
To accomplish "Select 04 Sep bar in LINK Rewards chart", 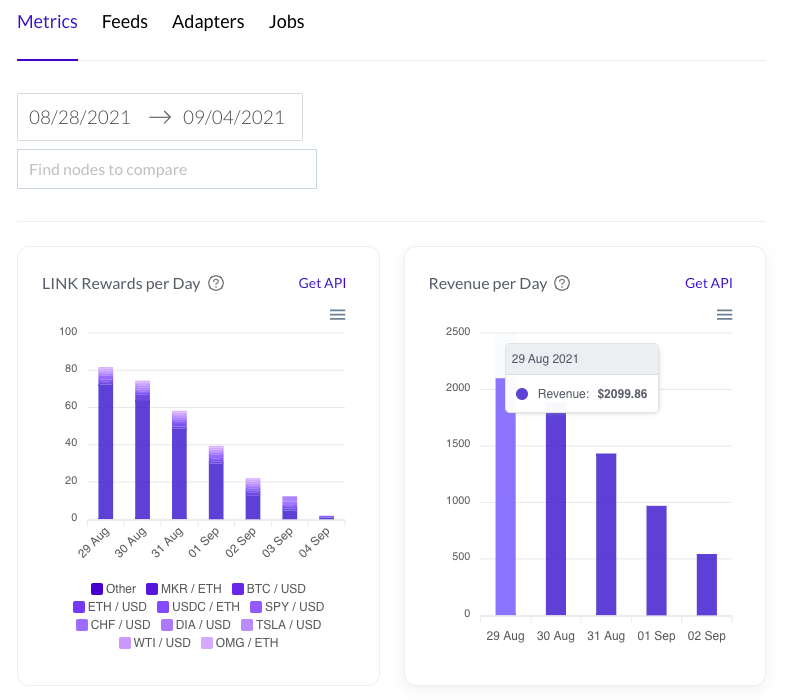I will click(x=327, y=517).
